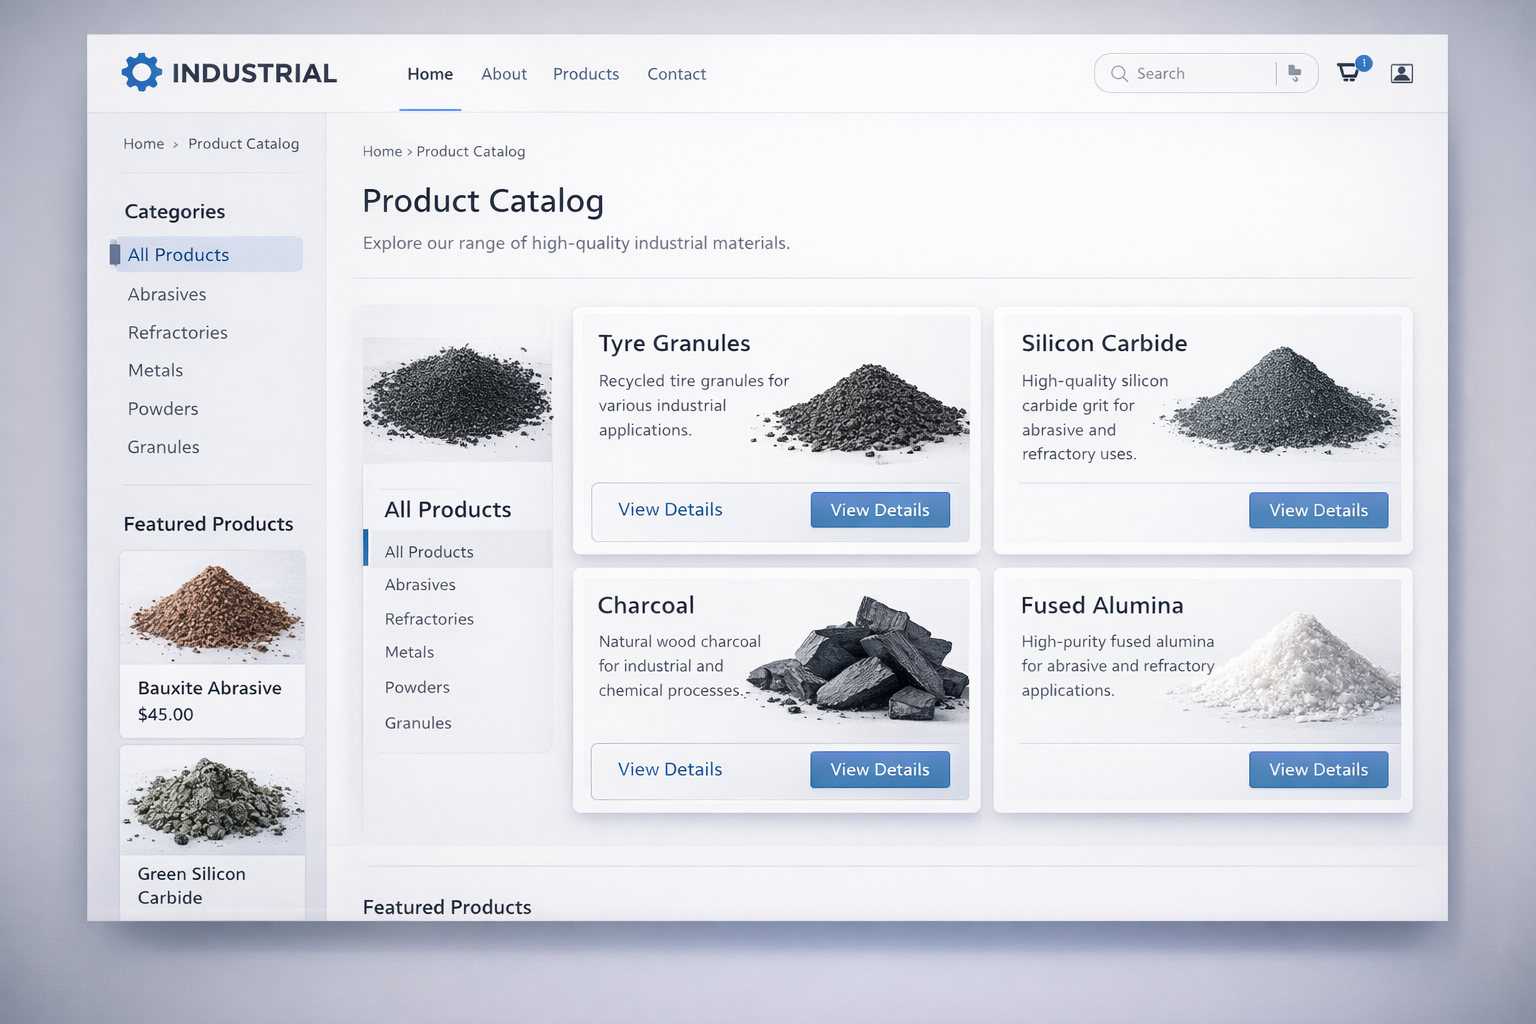
Task: Click the gray icon right of search divider
Action: click(x=1295, y=73)
